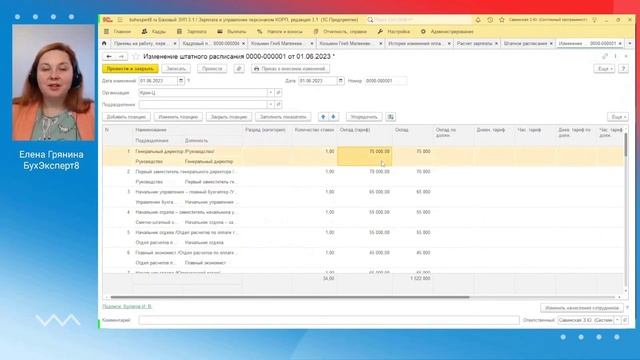
Task: Click the Упорядочить button
Action: point(364,117)
